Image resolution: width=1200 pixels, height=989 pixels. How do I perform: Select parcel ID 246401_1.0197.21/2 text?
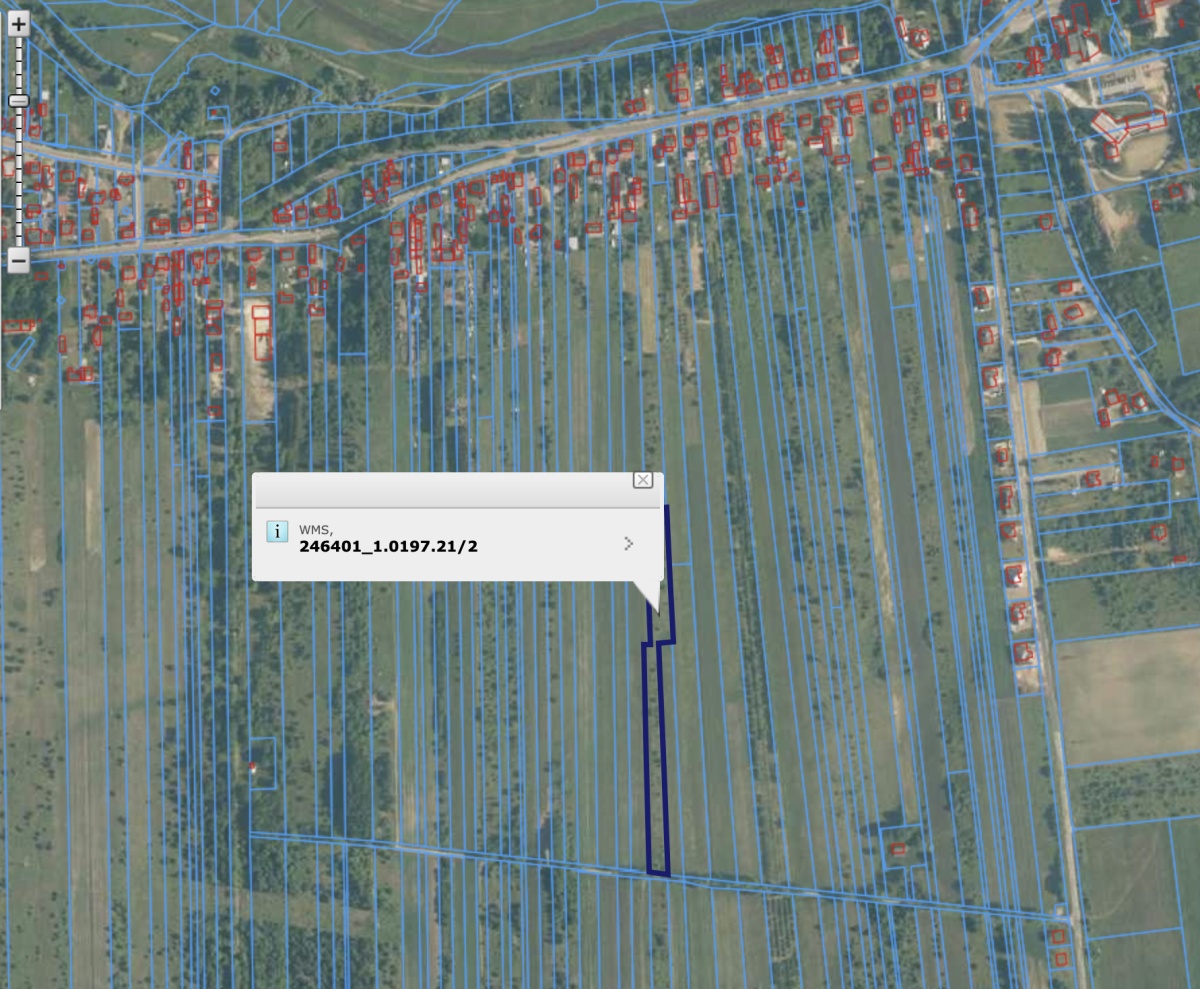(x=388, y=546)
